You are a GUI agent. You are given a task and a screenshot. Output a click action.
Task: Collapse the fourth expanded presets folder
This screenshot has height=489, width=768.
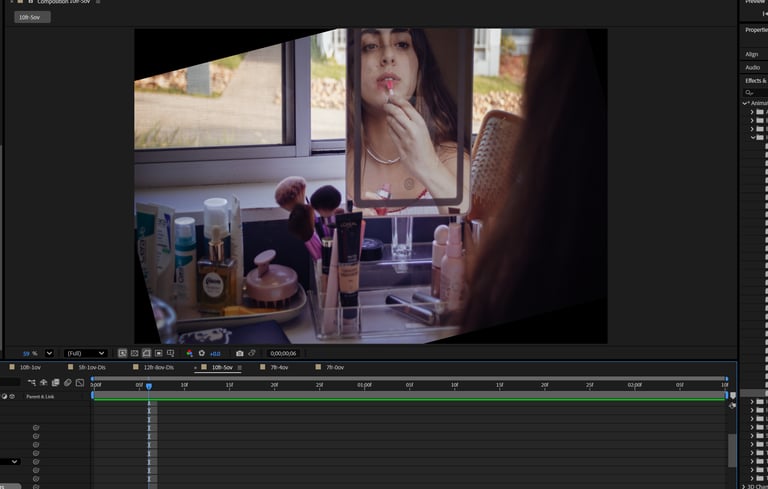coord(753,138)
